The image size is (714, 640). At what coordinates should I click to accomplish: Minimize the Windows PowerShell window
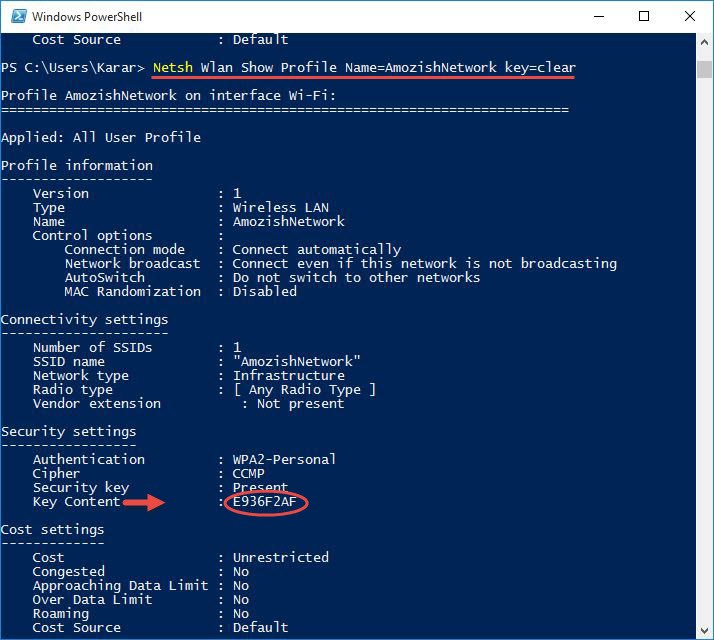(x=599, y=16)
